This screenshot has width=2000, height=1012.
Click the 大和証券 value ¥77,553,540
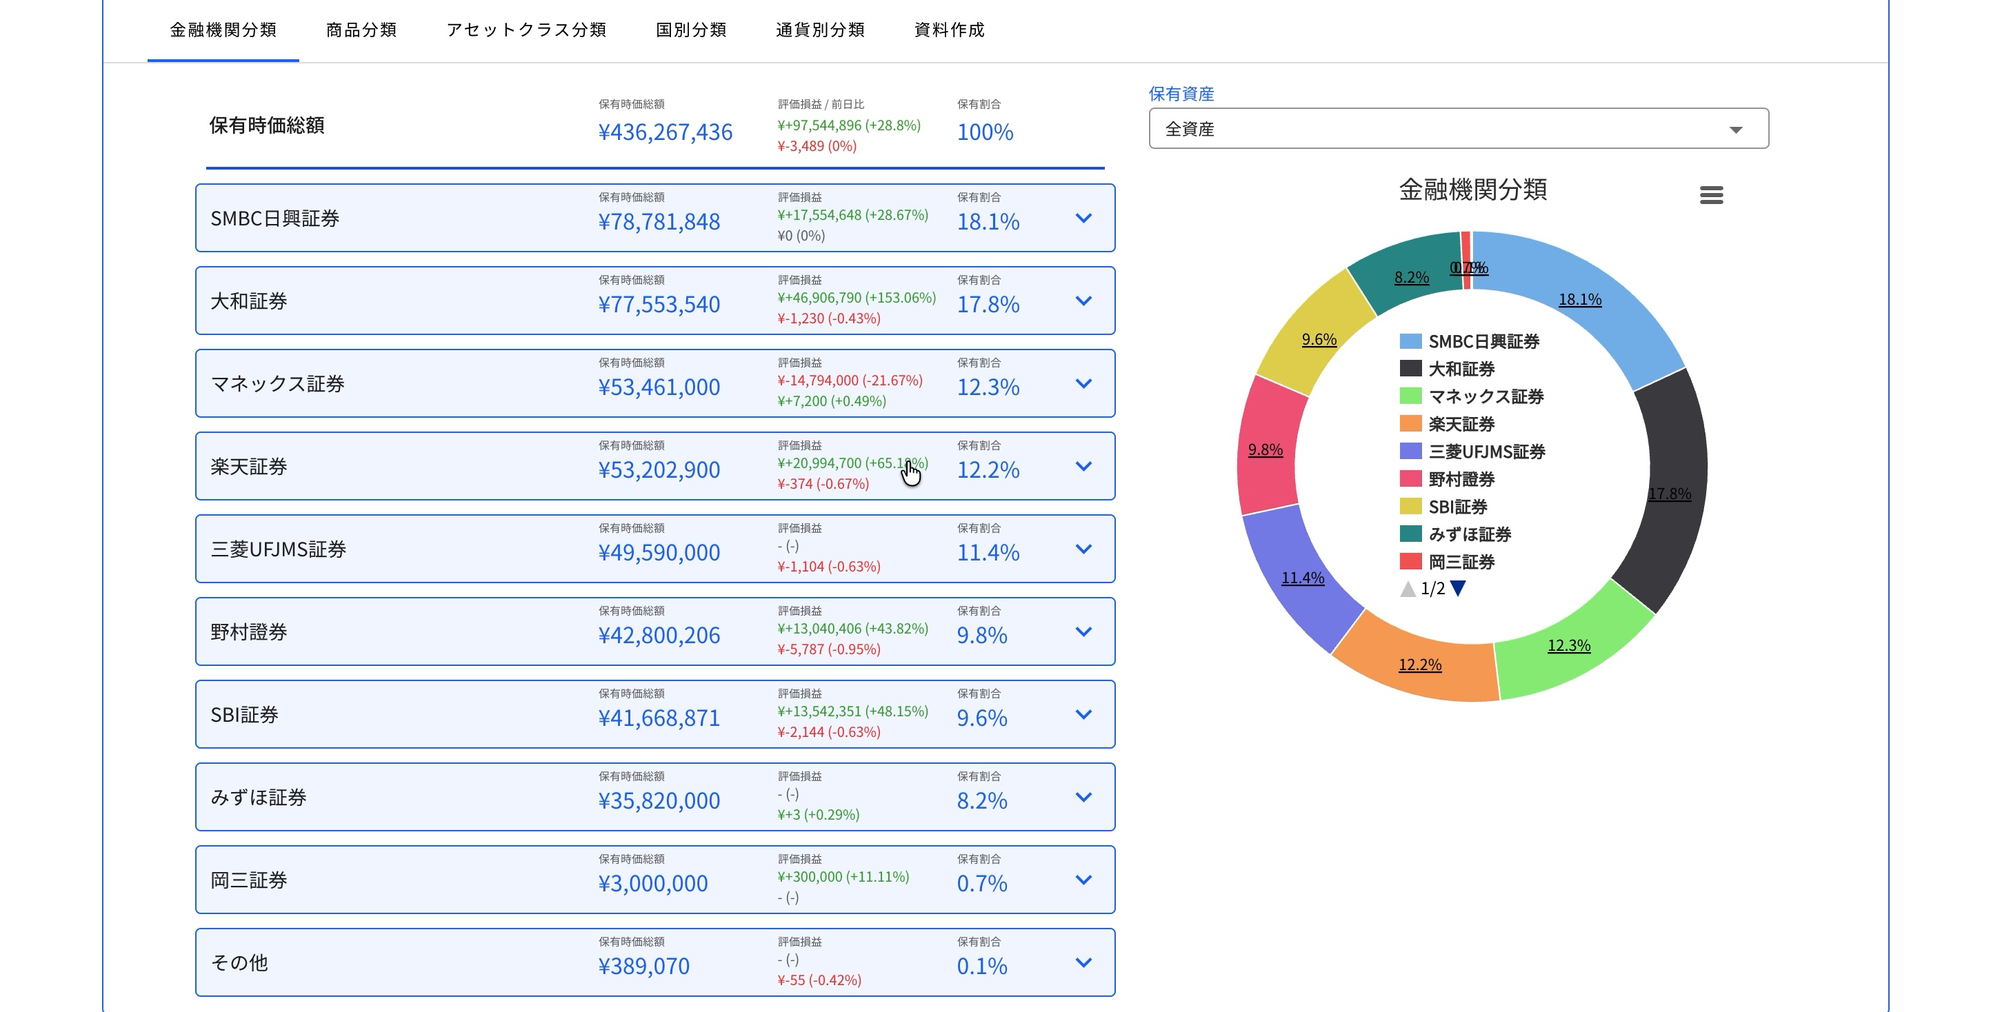pyautogui.click(x=659, y=305)
